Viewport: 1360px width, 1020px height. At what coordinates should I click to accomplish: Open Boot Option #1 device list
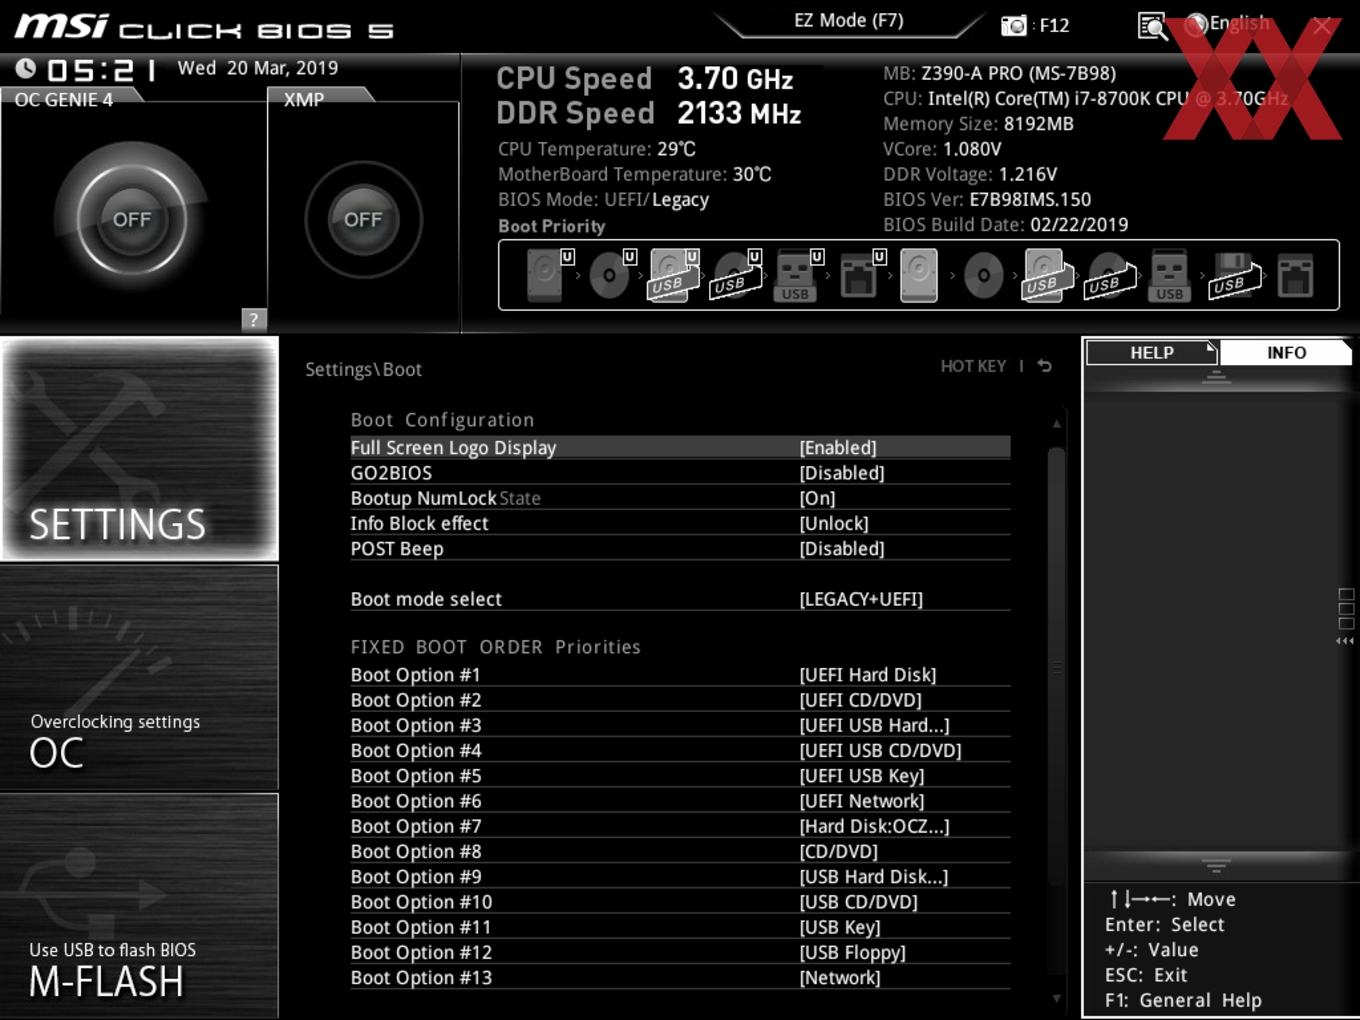coord(680,675)
